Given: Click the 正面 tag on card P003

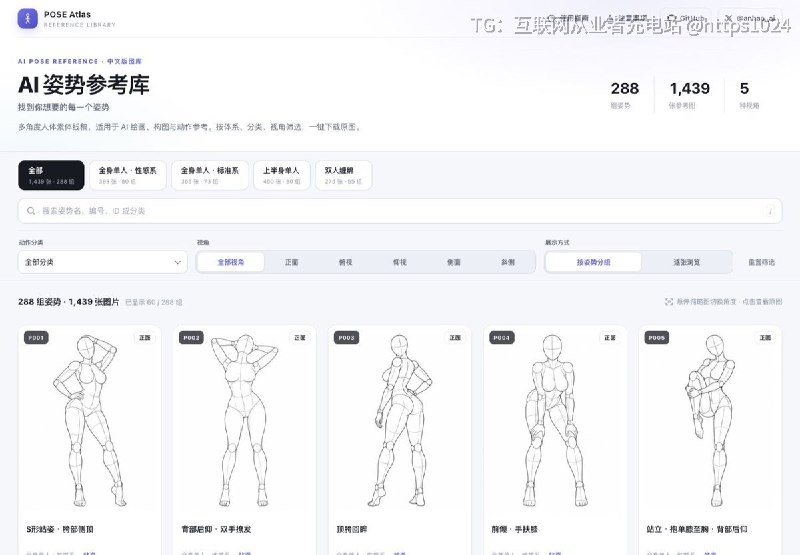Looking at the screenshot, I should [455, 338].
